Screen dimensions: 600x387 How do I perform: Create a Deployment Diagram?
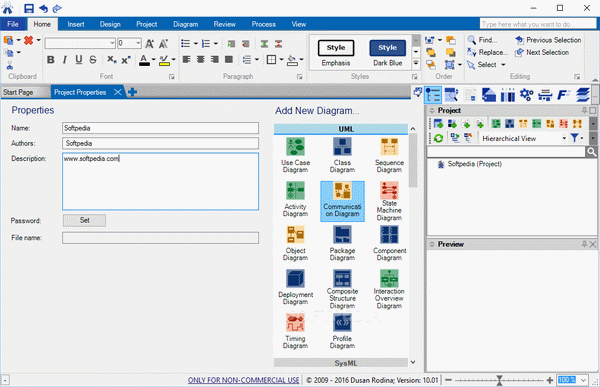tap(295, 287)
